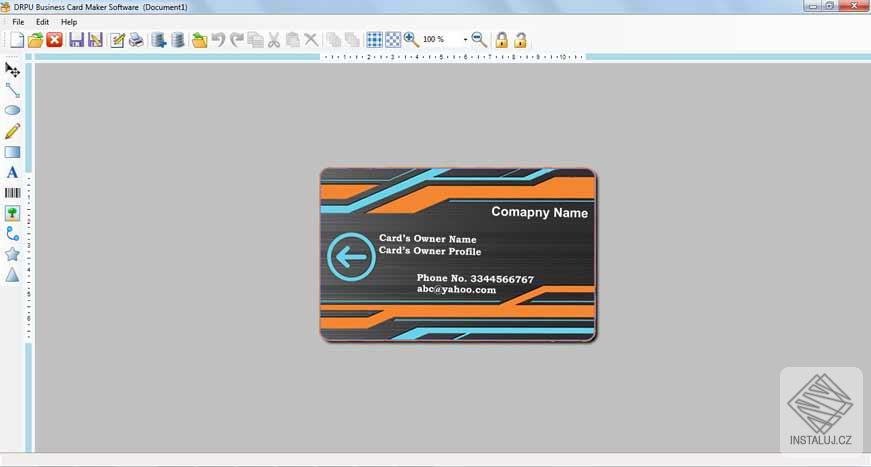Click the folder icon with green arrow
871x467 pixels.
tap(199, 40)
